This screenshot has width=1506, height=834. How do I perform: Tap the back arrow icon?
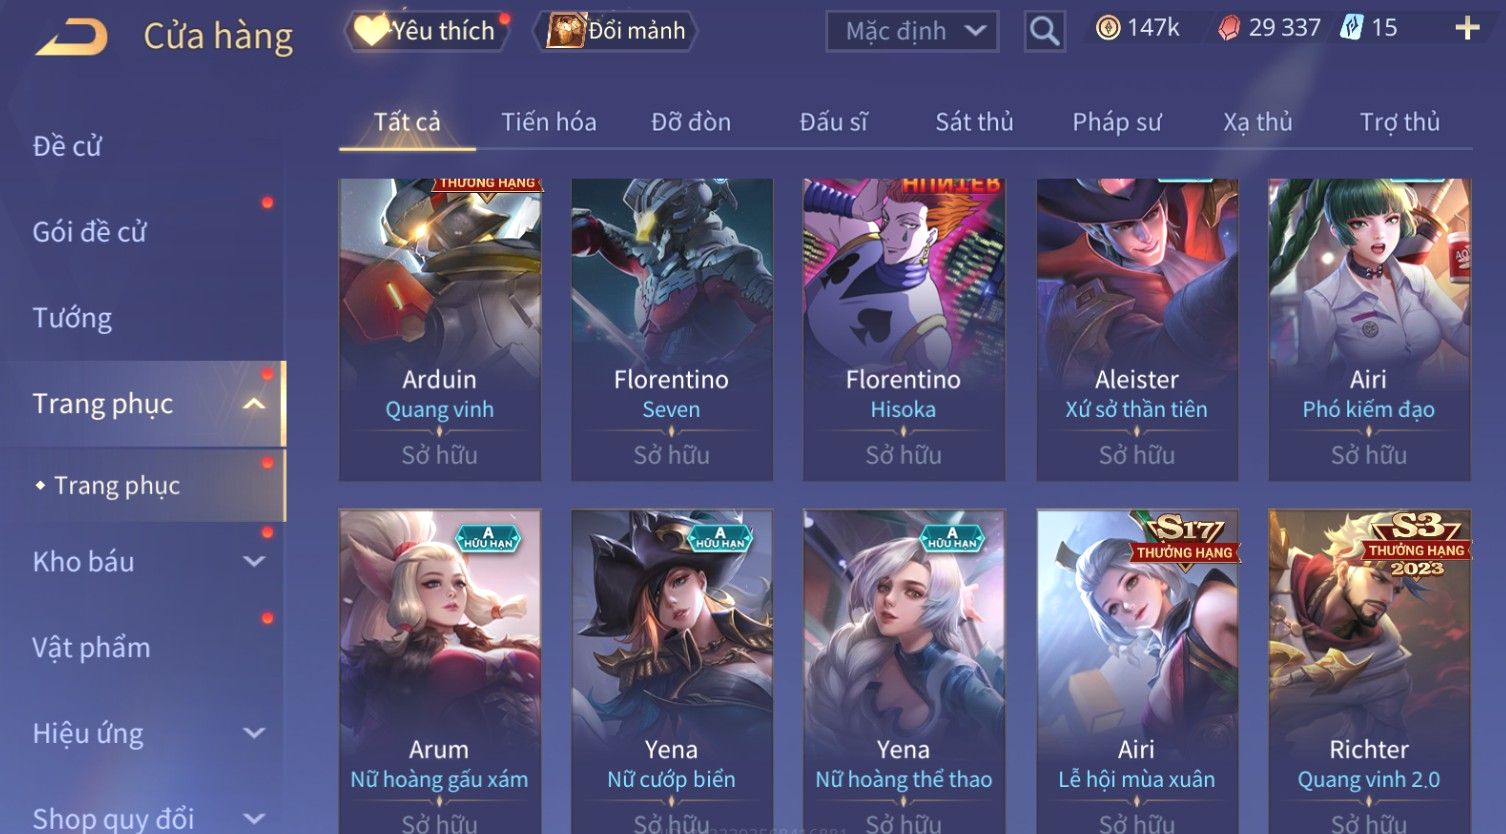[72, 37]
